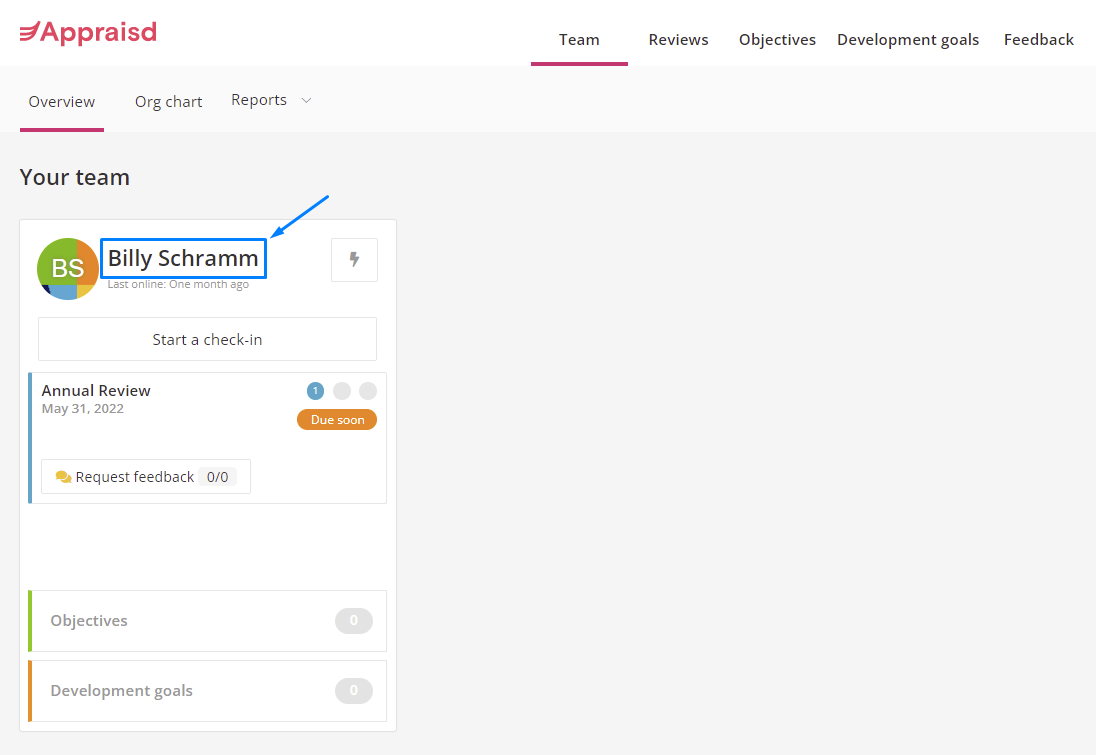Click Request feedback button
Screen dimensions: 1096x755
[146, 477]
